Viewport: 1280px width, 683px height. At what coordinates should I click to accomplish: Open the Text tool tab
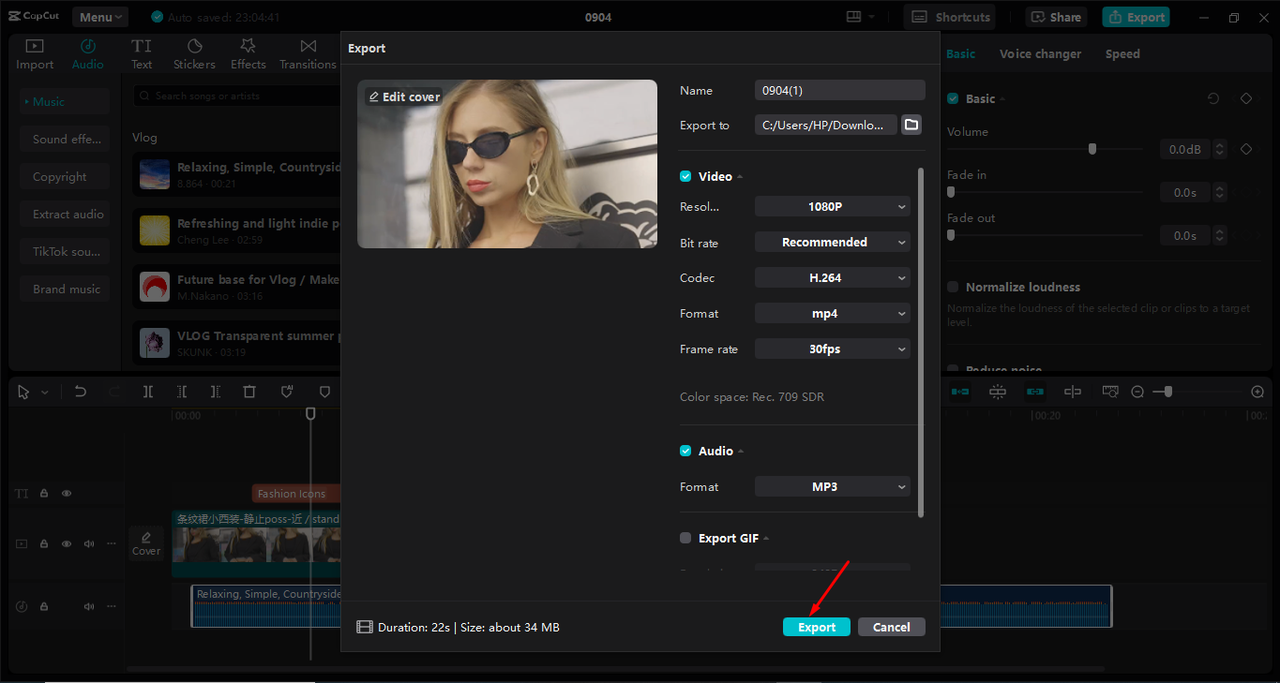click(142, 54)
